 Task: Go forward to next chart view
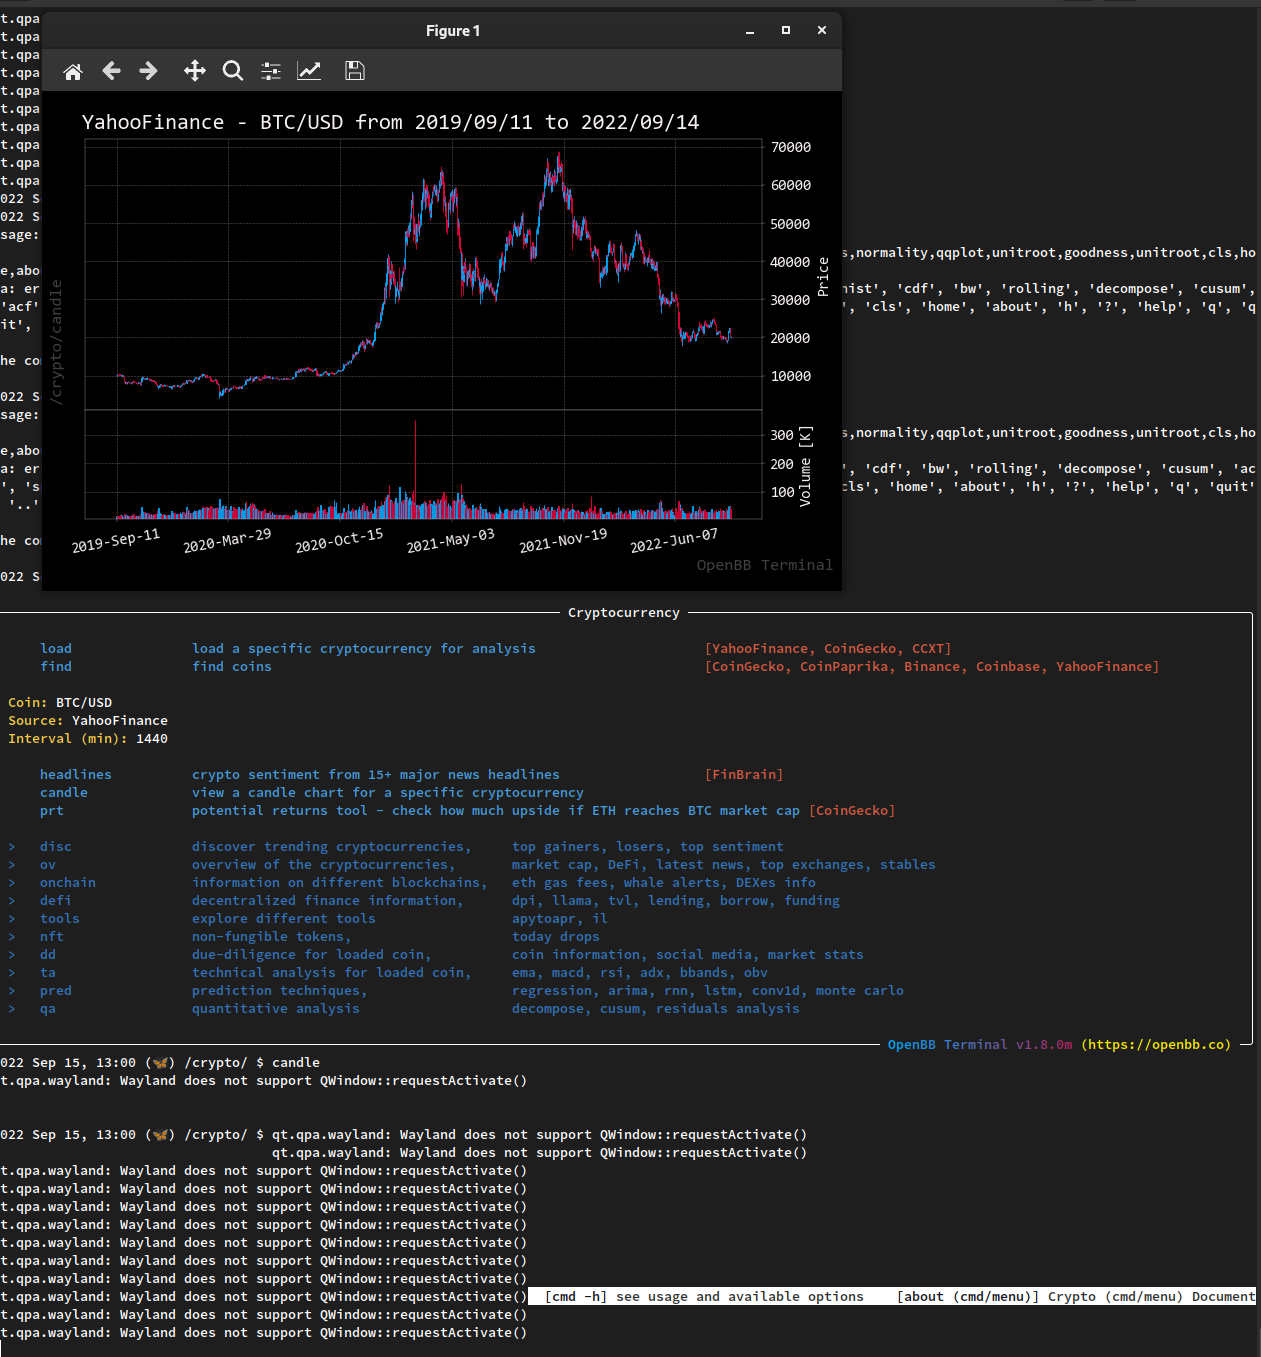147,71
